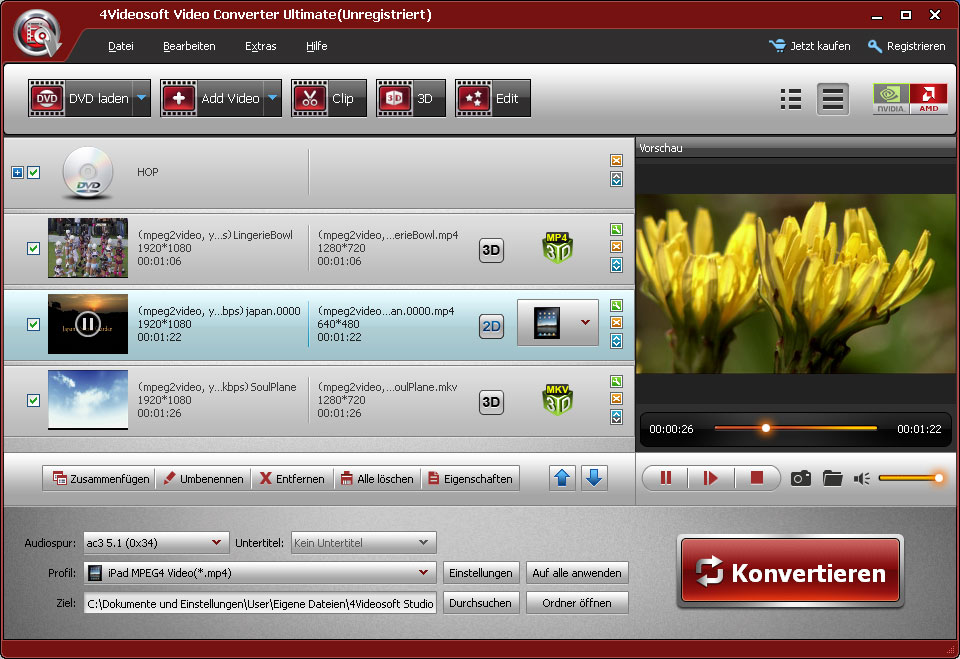This screenshot has height=659, width=960.
Task: Click the green wrench icon on SoulPlane row
Action: point(617,382)
